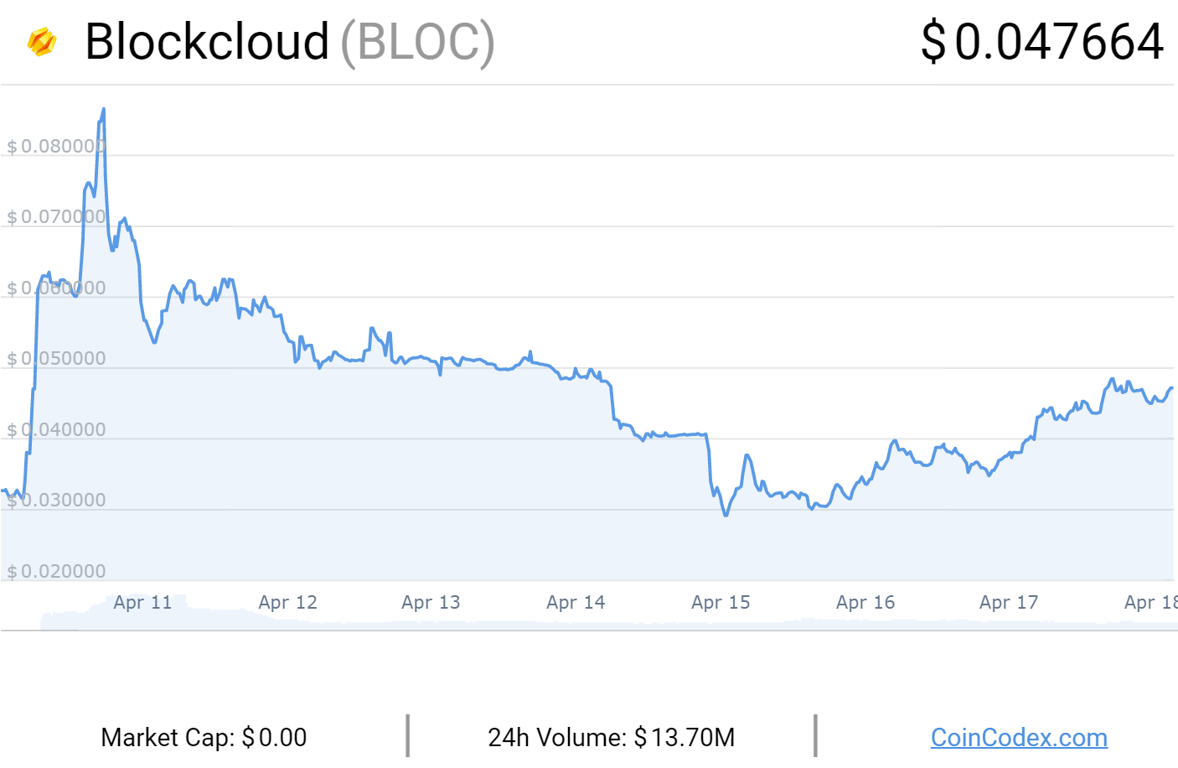Click the $0.080000 price axis label

(56, 147)
